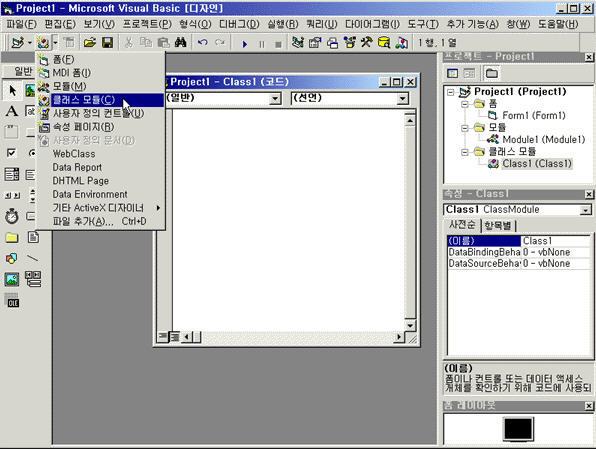
Task: Open the Add Form dropdown arrow
Action: pyautogui.click(x=55, y=43)
